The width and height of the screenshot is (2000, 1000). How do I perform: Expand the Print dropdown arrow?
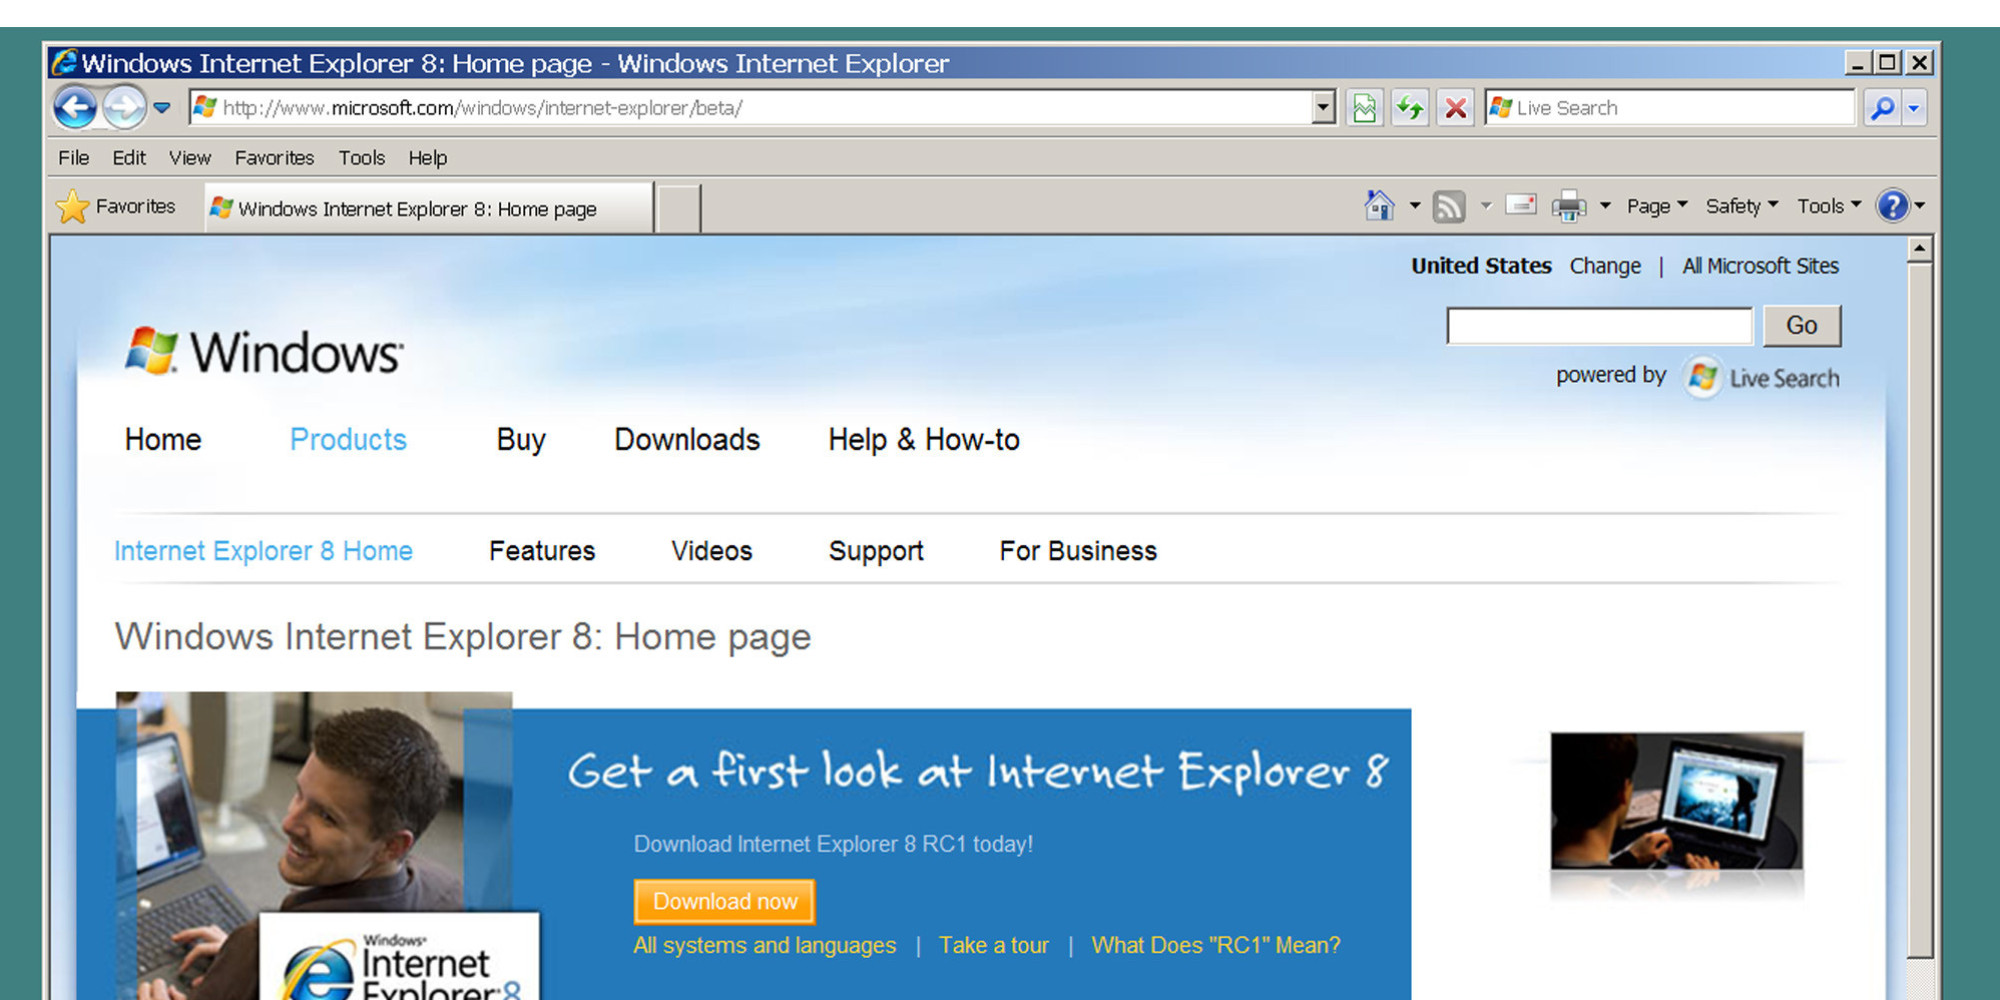pos(1605,206)
